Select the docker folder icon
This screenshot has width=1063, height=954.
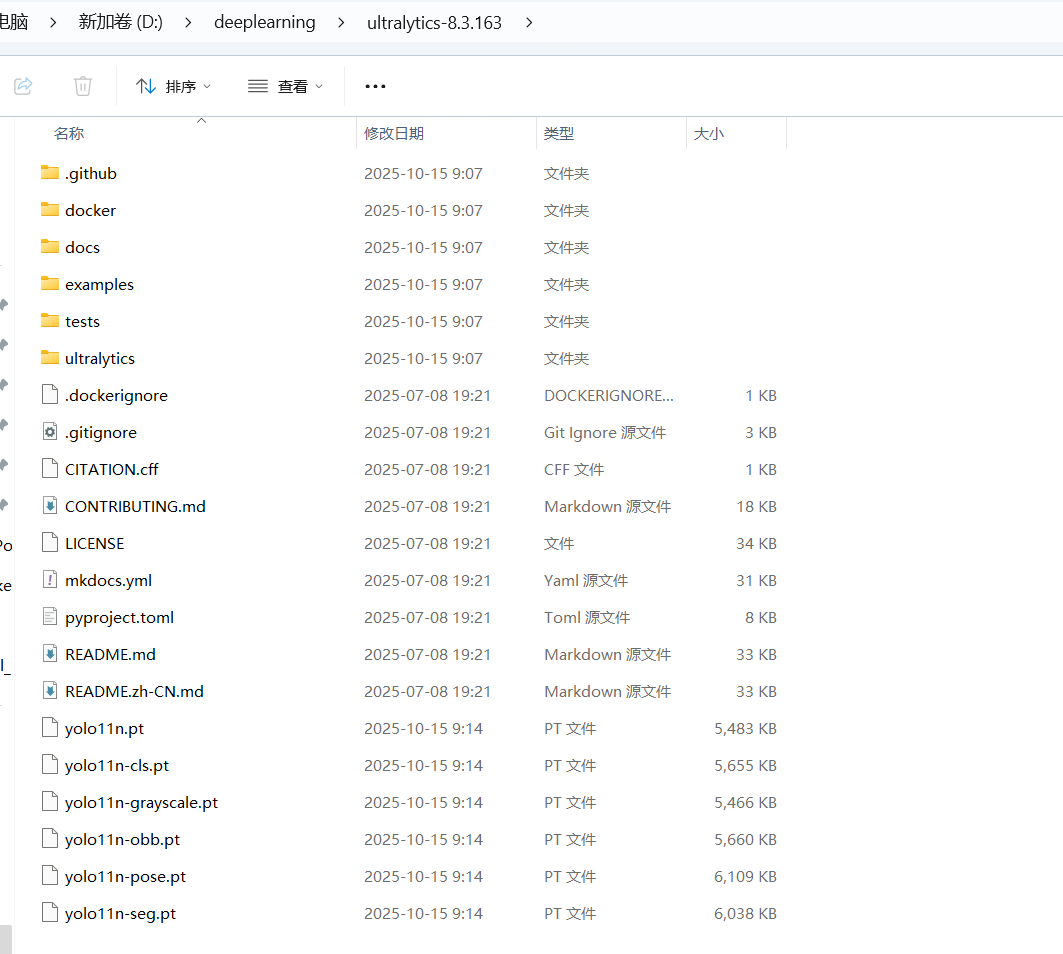(x=49, y=210)
